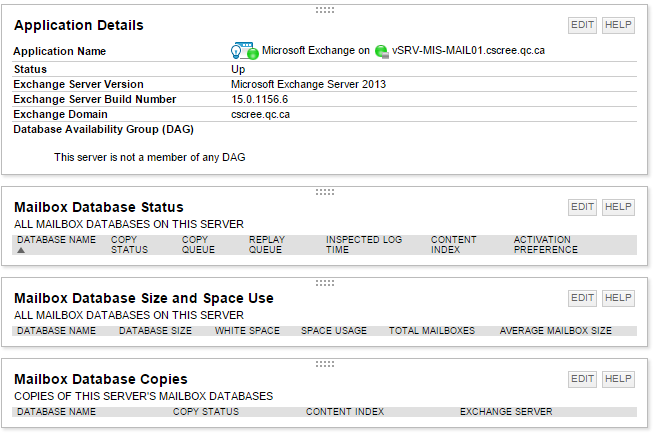The image size is (653, 434).
Task: Click the drag handle above Mailbox Database Copies
Action: 325,364
